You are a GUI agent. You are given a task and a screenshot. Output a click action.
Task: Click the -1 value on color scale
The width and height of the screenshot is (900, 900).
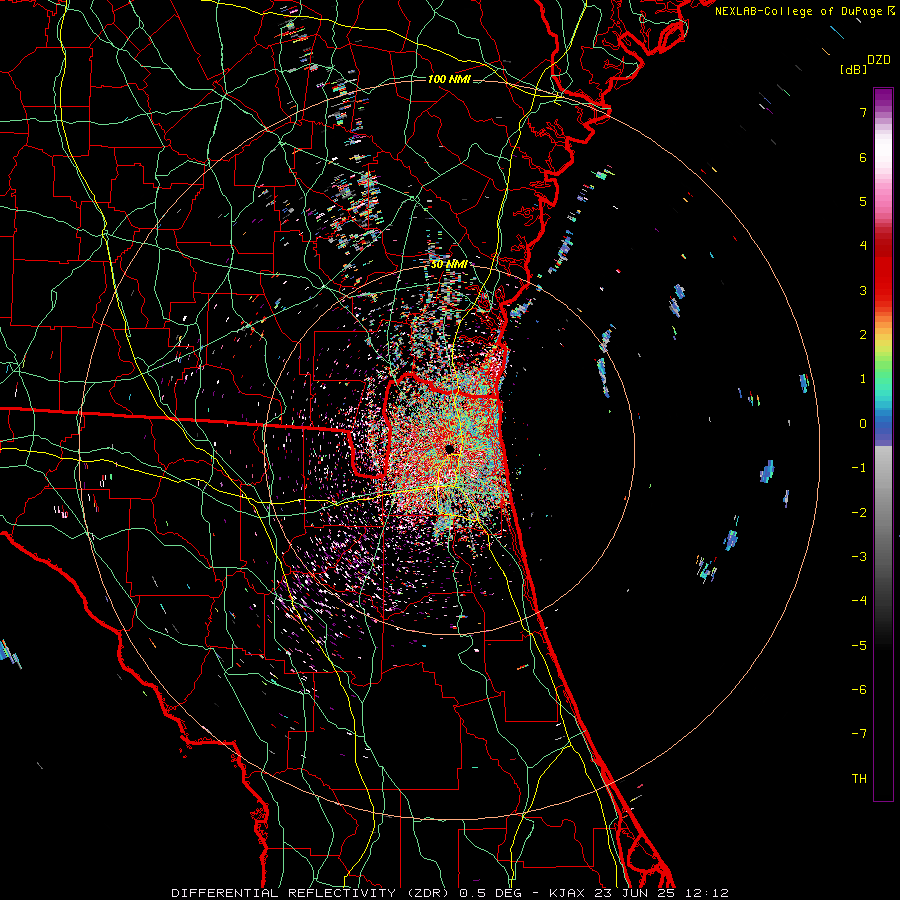click(859, 468)
